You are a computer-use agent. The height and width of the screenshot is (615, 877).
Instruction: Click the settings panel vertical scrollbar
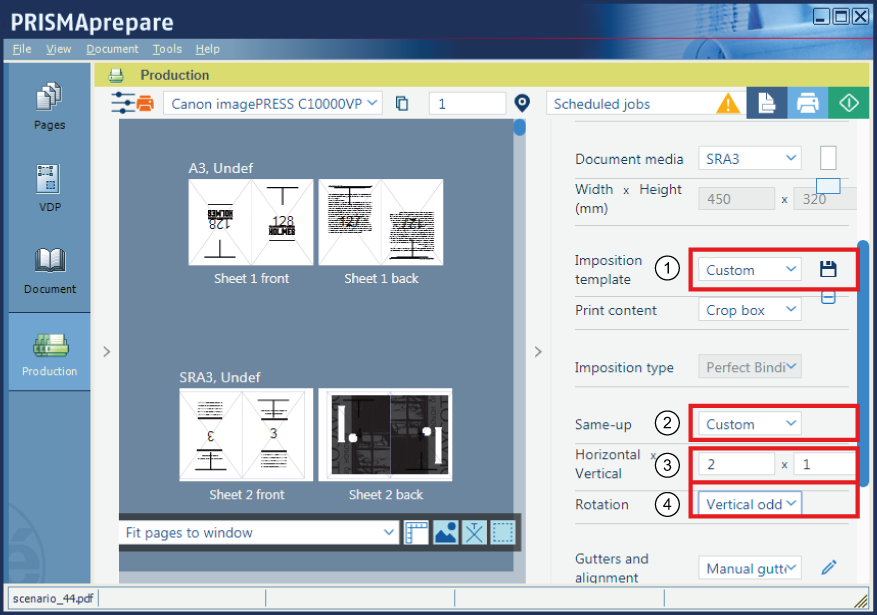click(x=863, y=320)
